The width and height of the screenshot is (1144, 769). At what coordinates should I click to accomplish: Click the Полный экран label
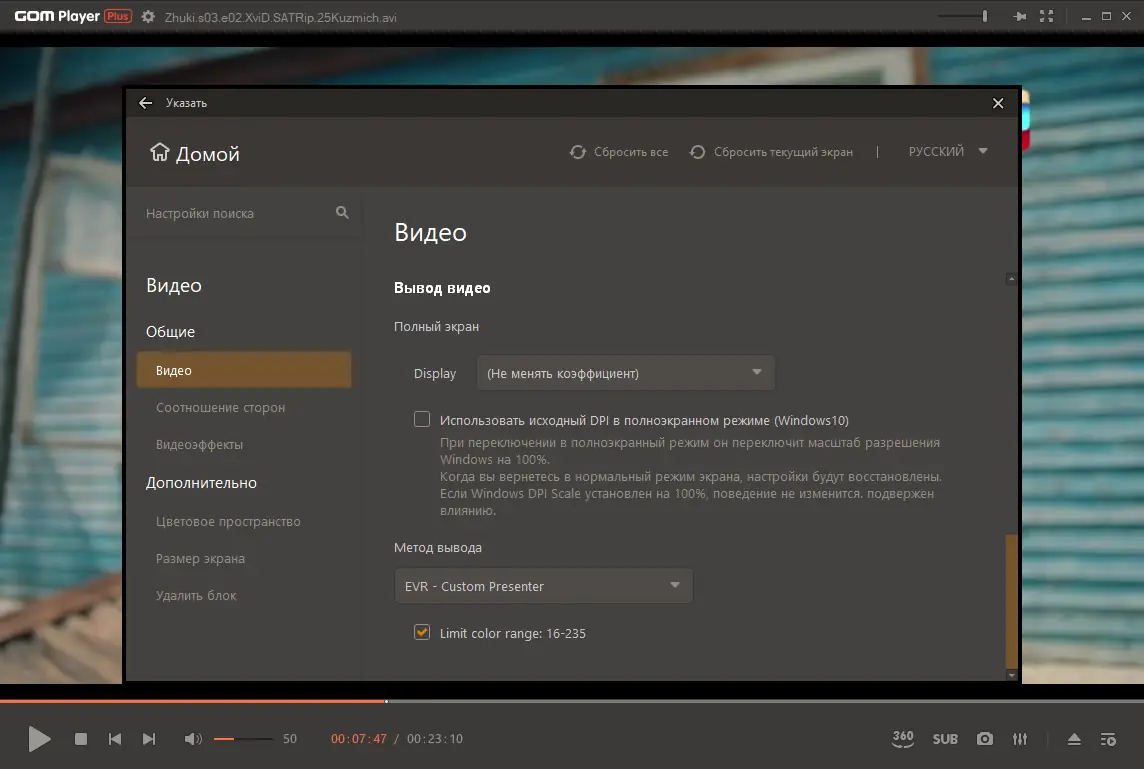pyautogui.click(x=436, y=327)
